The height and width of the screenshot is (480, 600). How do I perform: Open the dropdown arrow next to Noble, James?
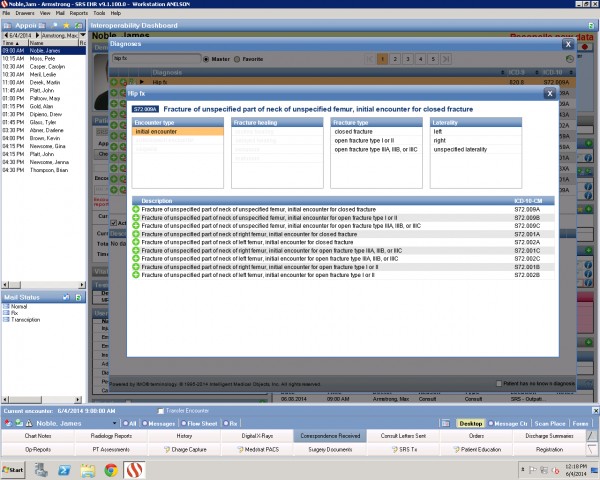114,423
